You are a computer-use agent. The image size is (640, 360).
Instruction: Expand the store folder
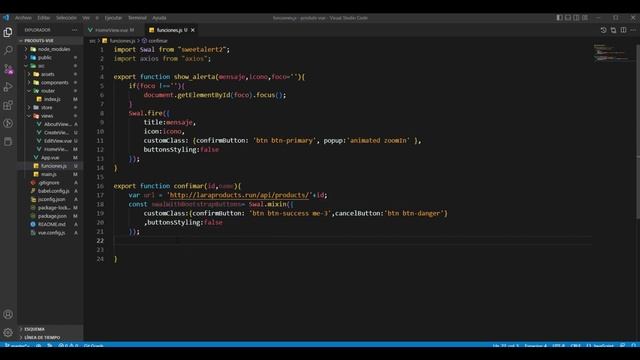(50, 107)
